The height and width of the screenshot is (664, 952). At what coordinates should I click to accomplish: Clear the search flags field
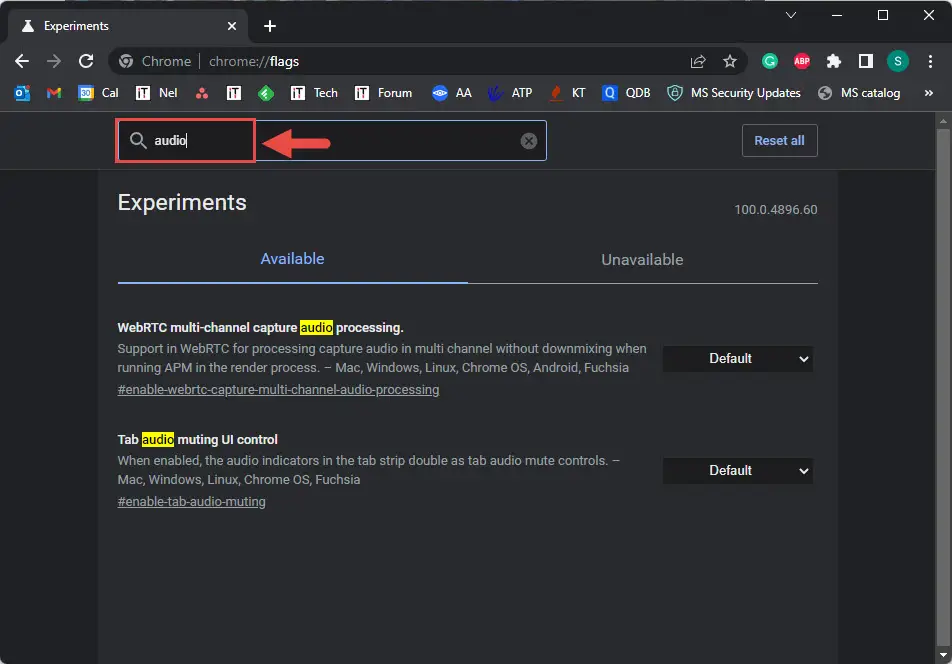click(x=529, y=141)
